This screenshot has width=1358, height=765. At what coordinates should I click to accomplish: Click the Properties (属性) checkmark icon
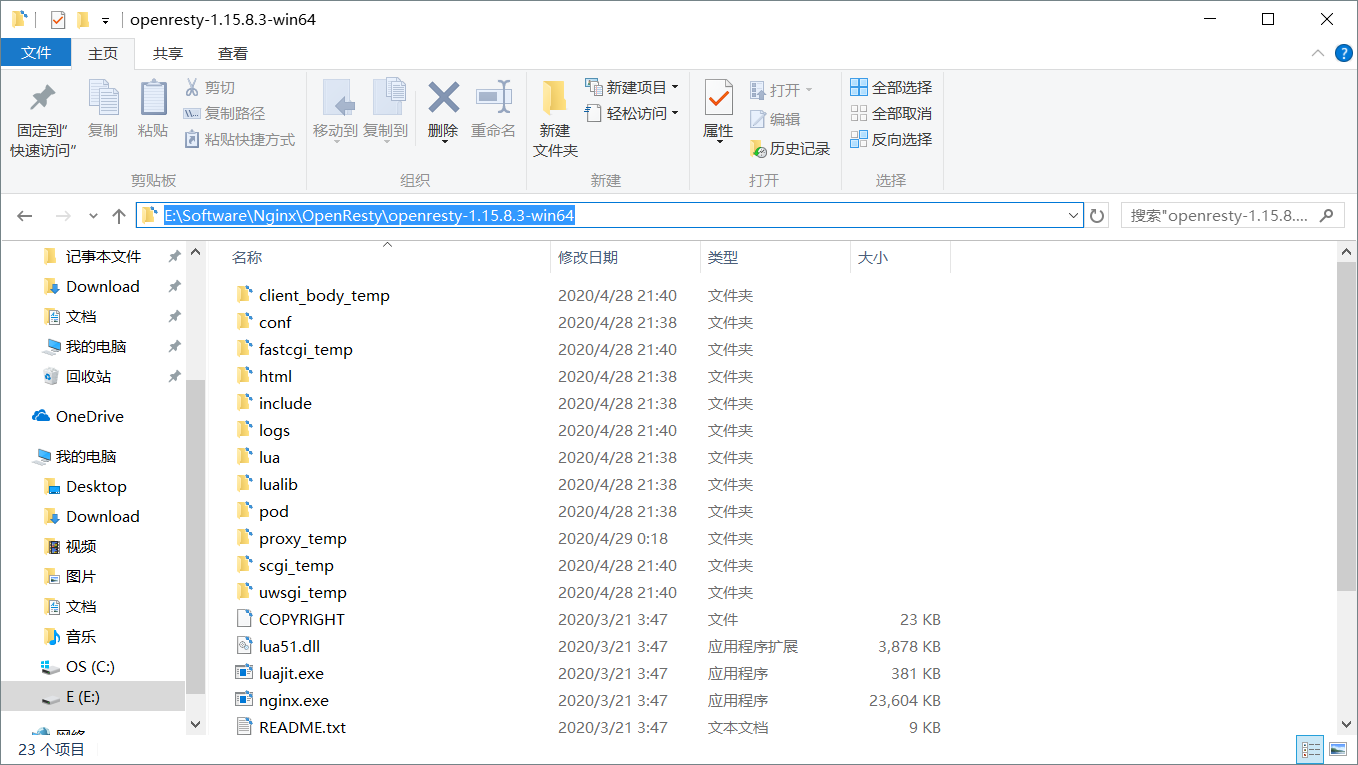(x=718, y=98)
